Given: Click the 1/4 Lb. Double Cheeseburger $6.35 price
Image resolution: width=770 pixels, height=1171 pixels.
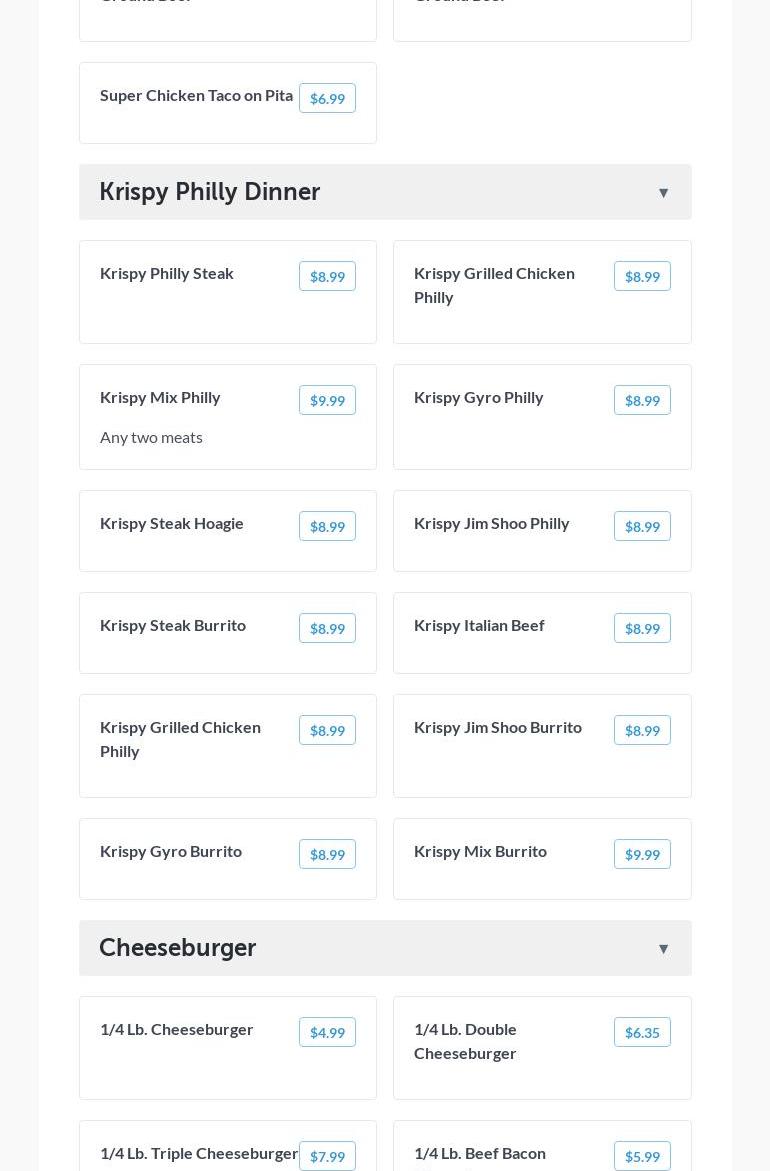Looking at the screenshot, I should (642, 1033).
